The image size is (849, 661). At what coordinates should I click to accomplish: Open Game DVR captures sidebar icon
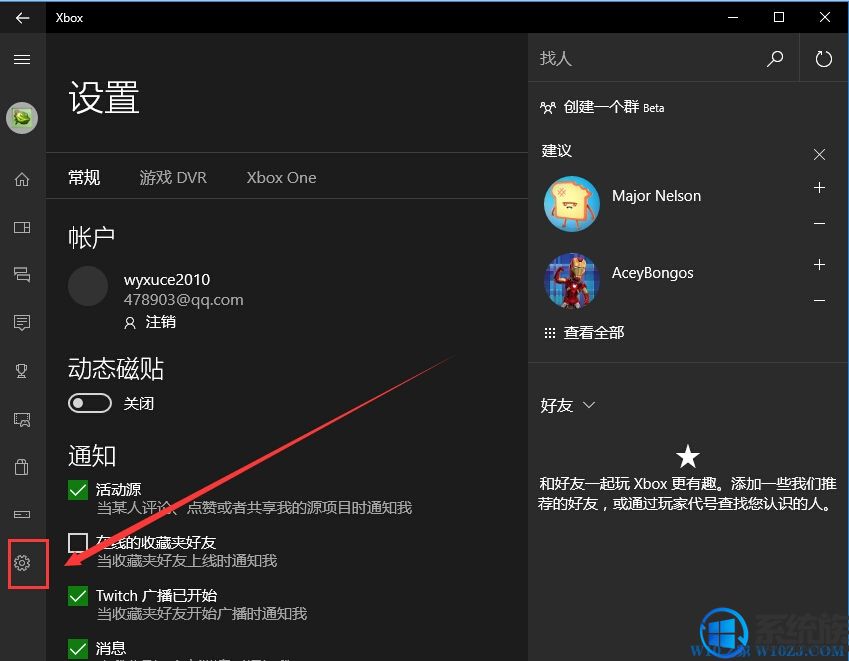22,419
